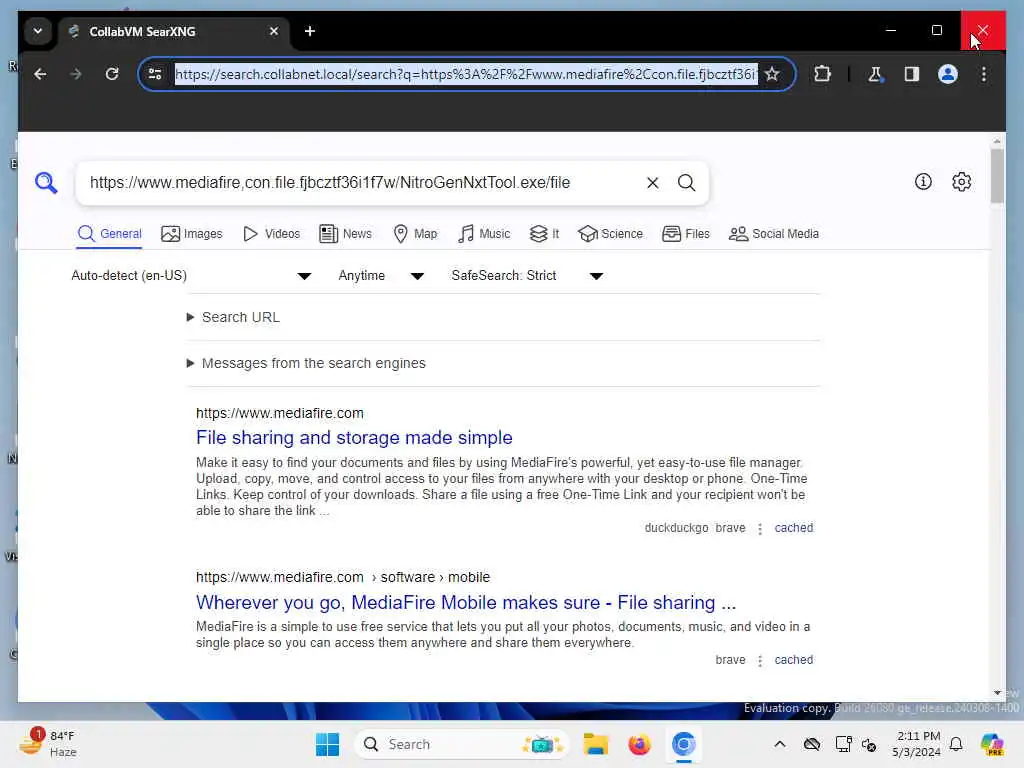Switch to the Social Media category
The image size is (1024, 768).
point(774,234)
